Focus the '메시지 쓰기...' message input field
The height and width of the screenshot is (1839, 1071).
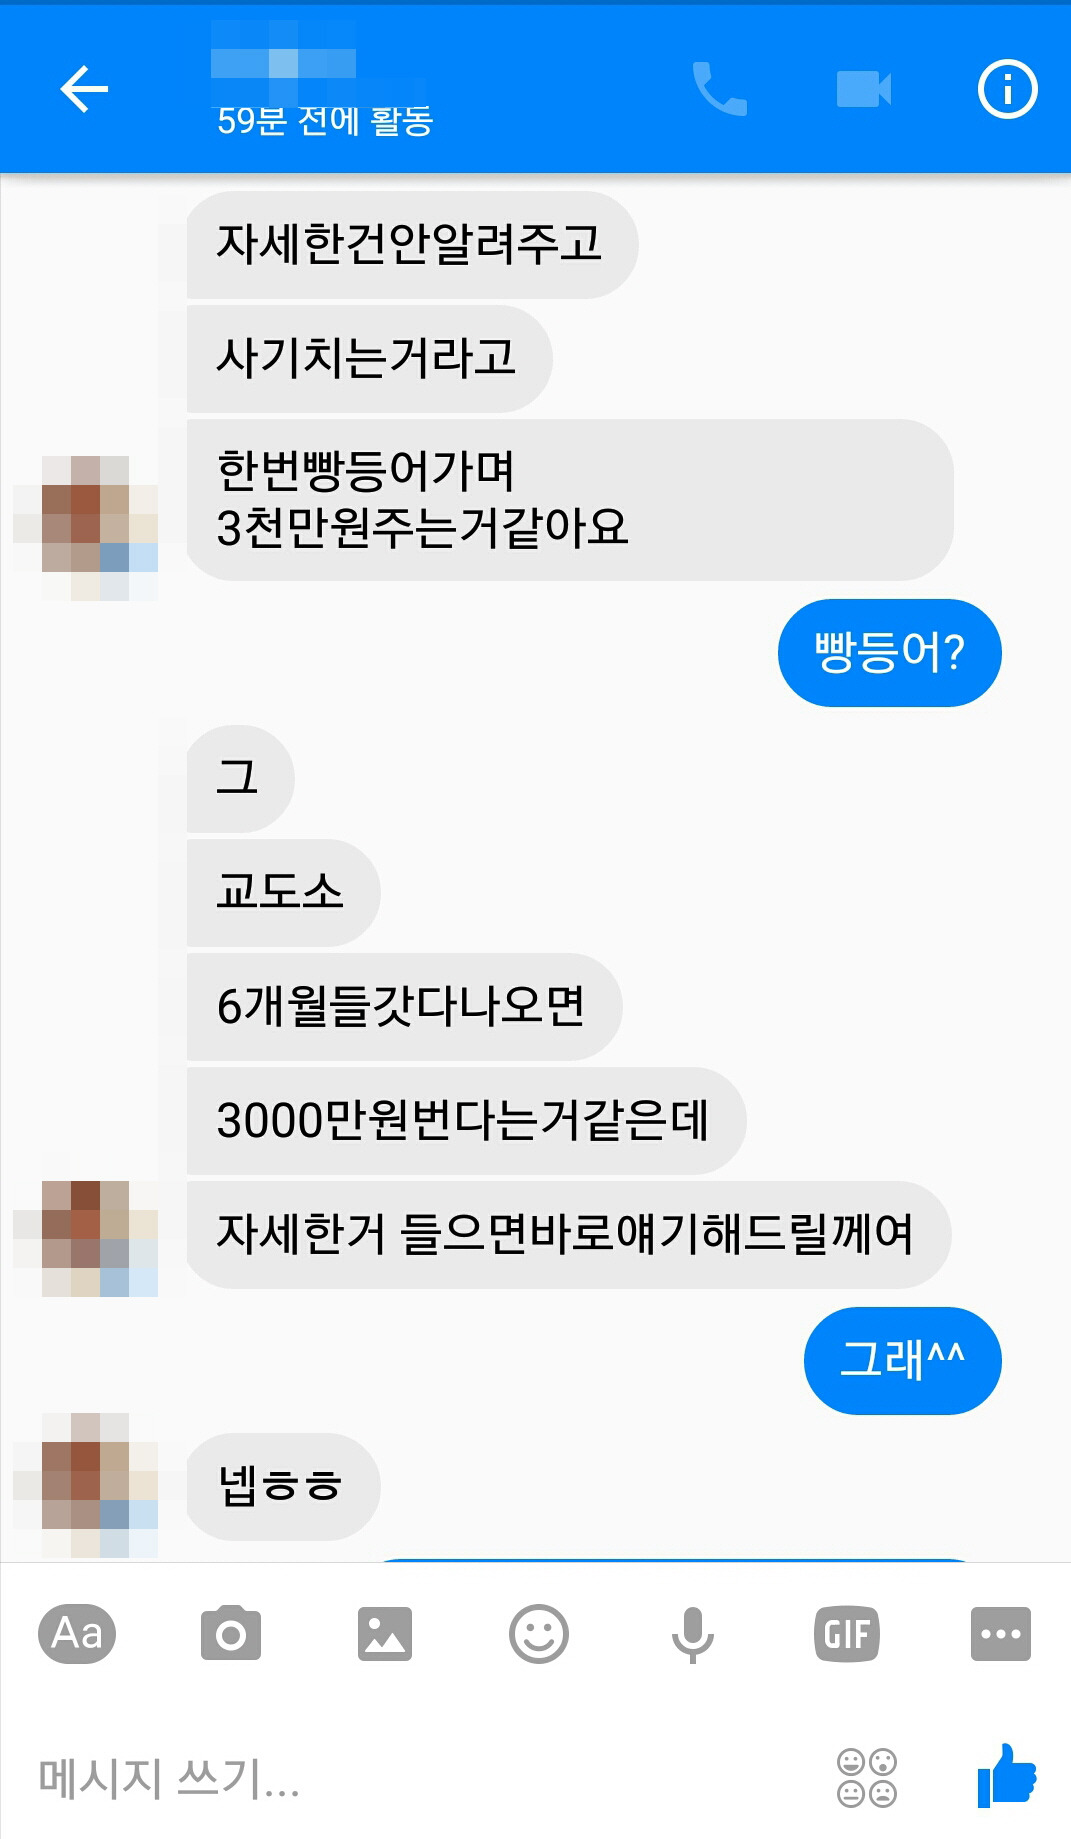pyautogui.click(x=420, y=1778)
